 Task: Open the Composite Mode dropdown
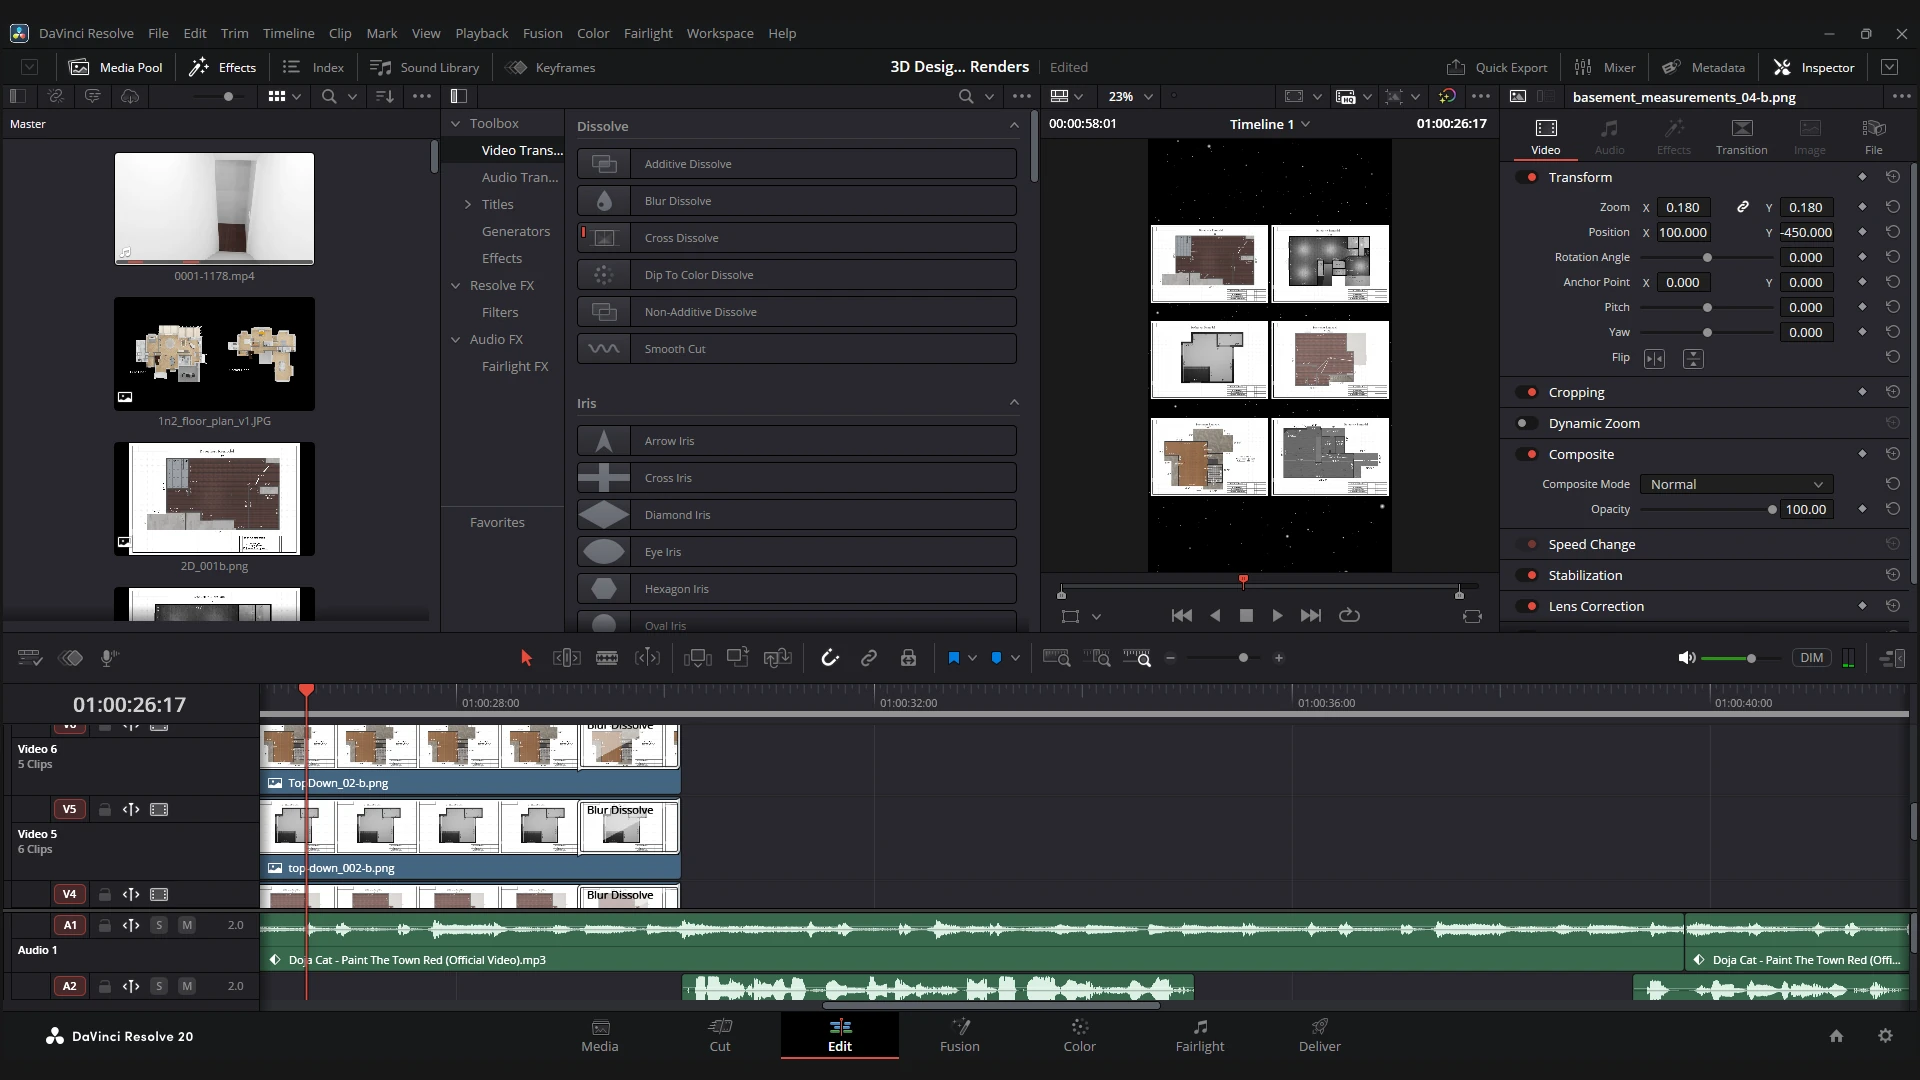[x=1736, y=484]
